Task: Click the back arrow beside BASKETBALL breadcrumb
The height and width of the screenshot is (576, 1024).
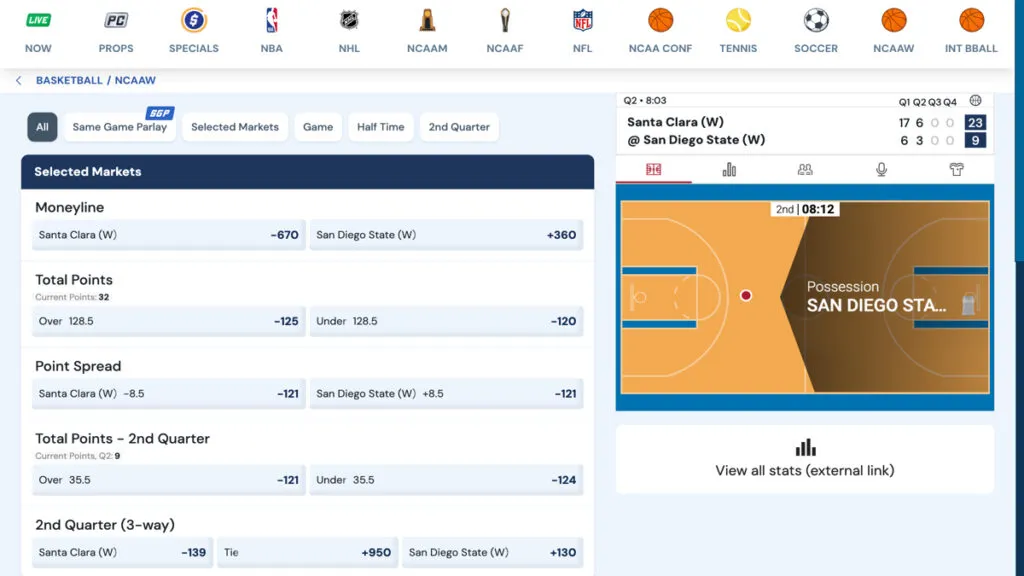Action: pyautogui.click(x=18, y=80)
